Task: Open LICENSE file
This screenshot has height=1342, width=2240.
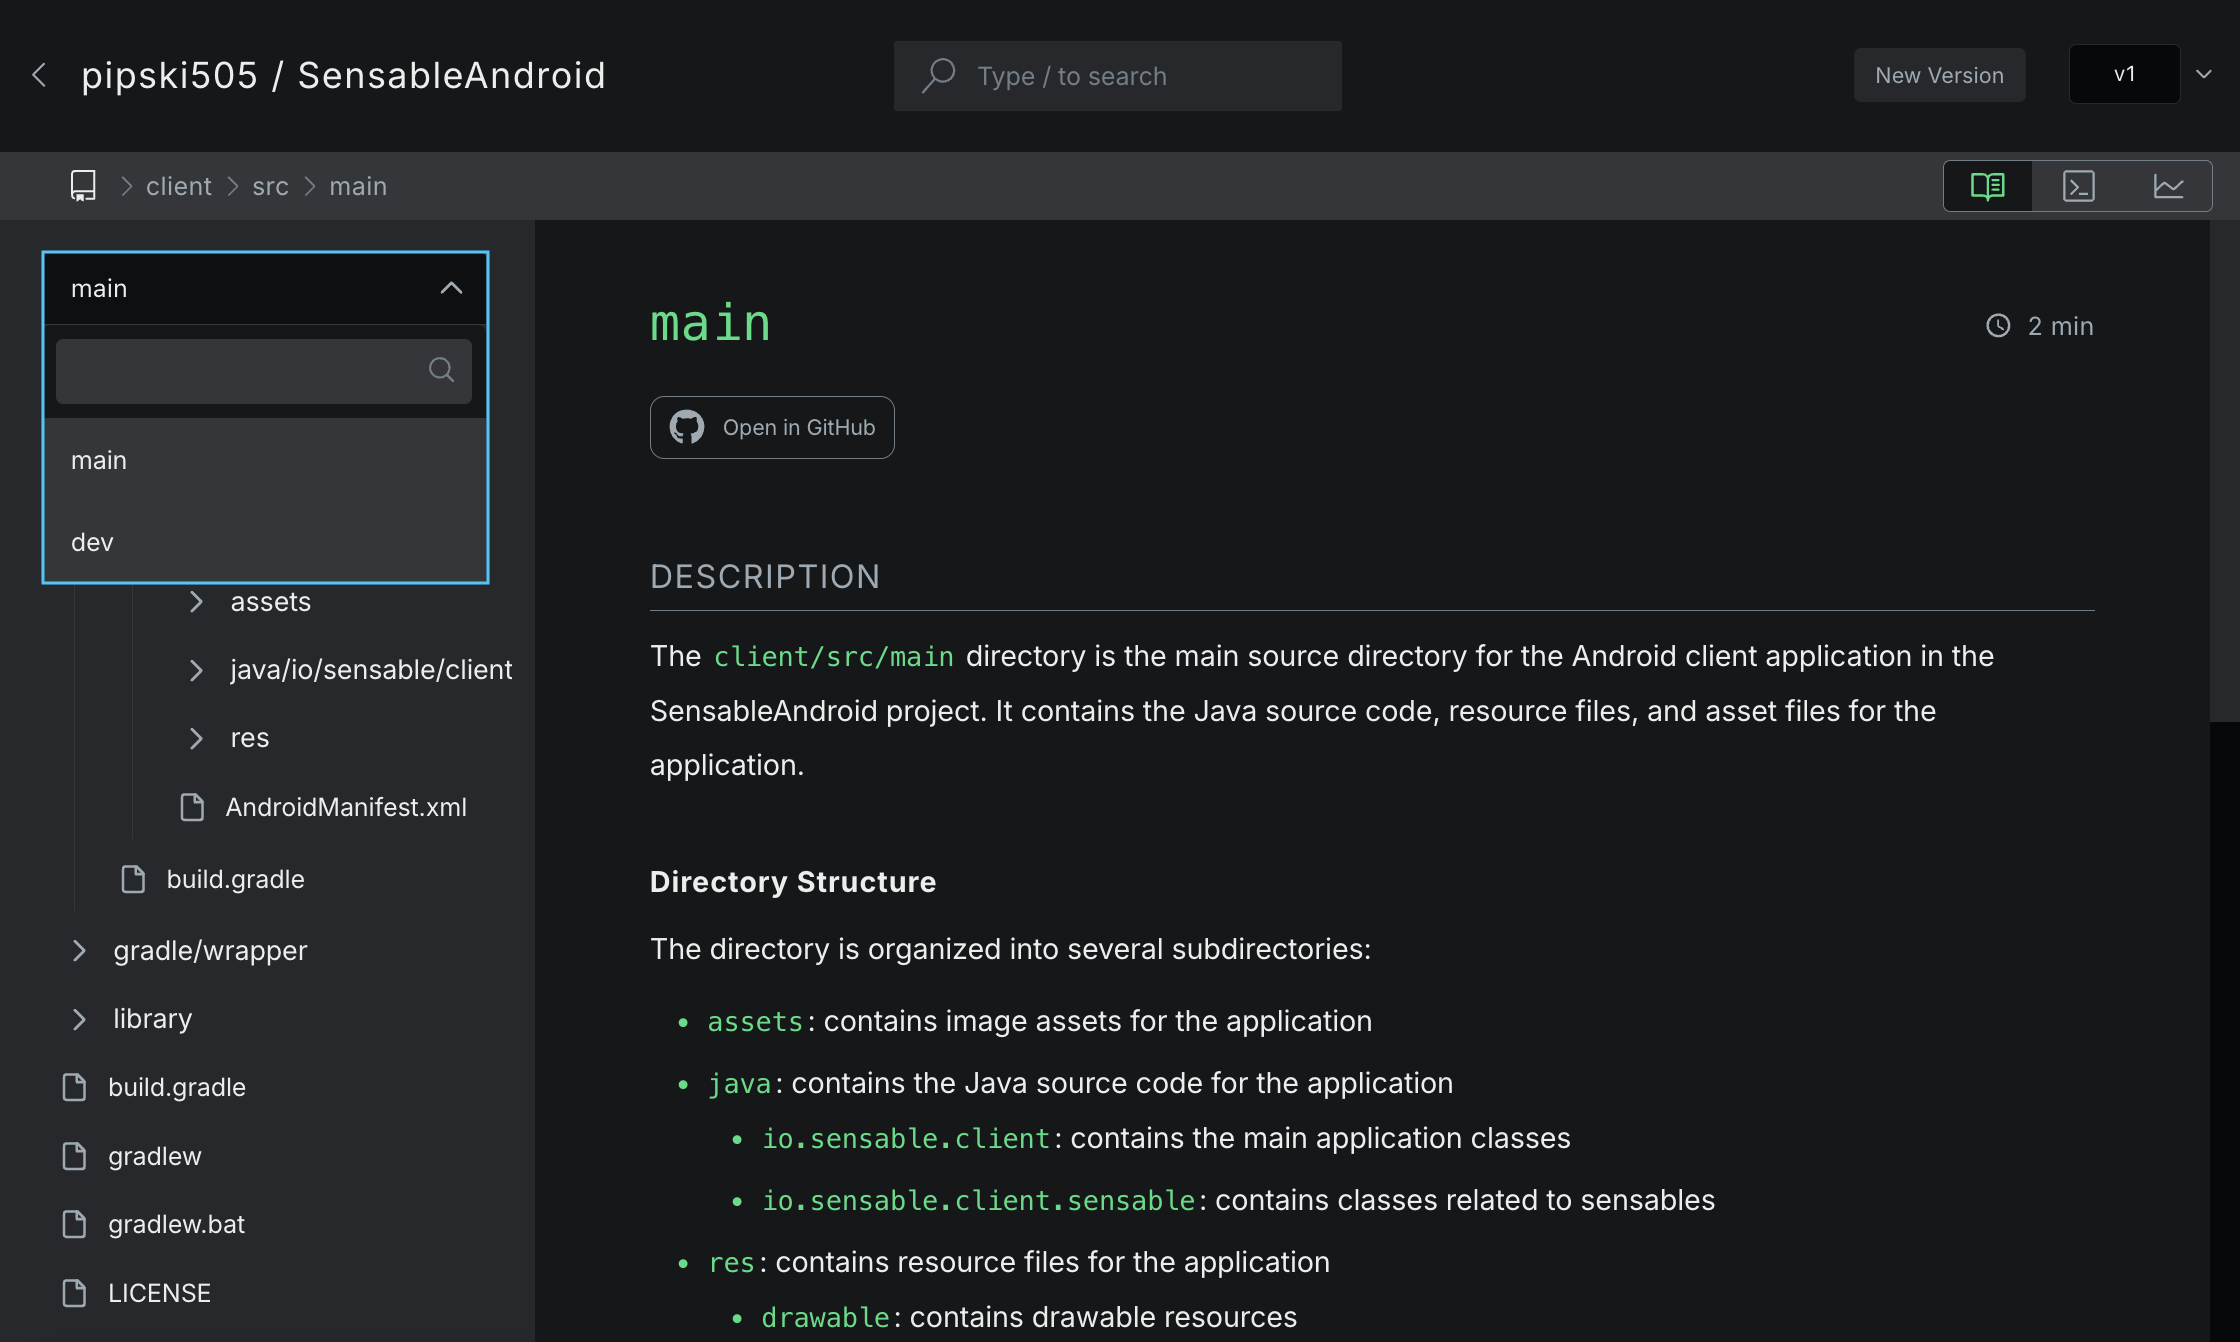Action: pos(160,1293)
